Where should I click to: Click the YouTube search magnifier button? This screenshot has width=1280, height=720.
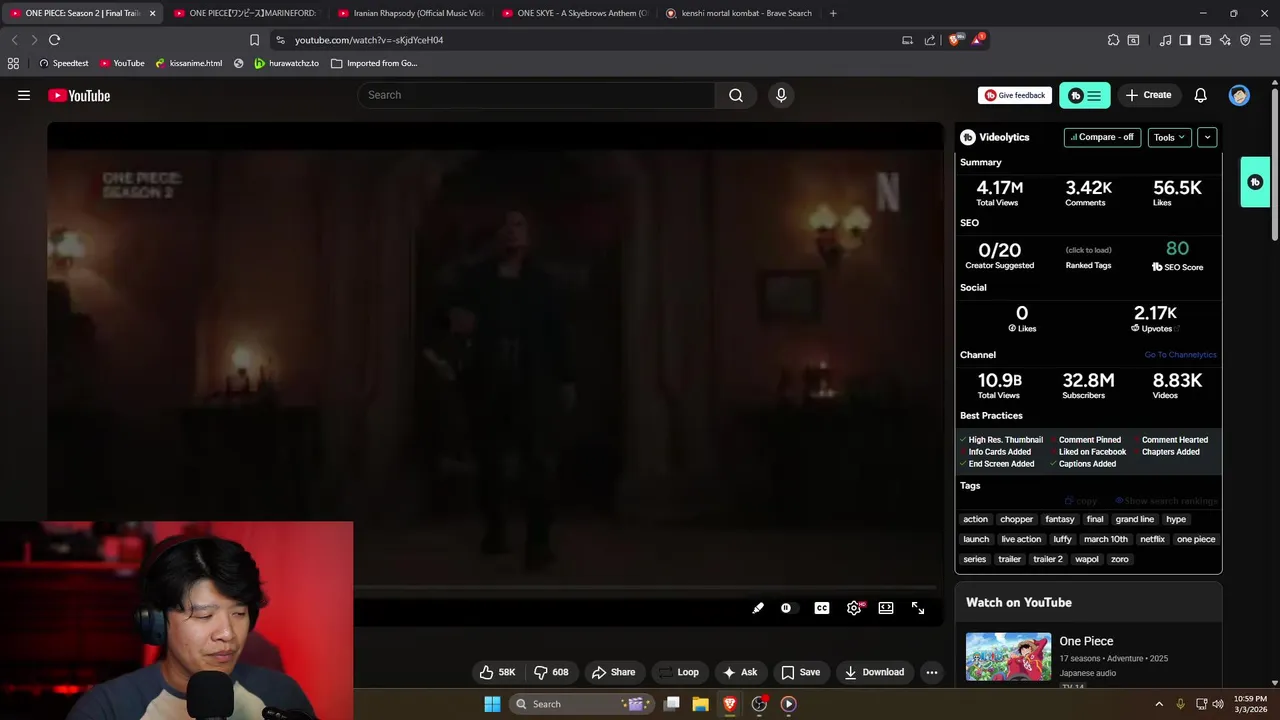point(736,95)
